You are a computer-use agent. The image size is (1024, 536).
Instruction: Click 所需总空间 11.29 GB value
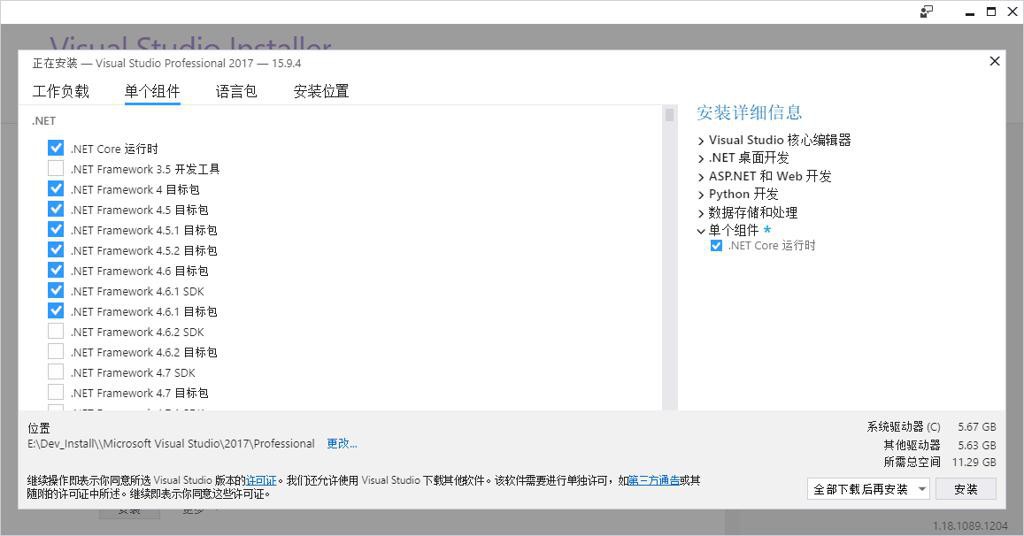click(x=974, y=462)
